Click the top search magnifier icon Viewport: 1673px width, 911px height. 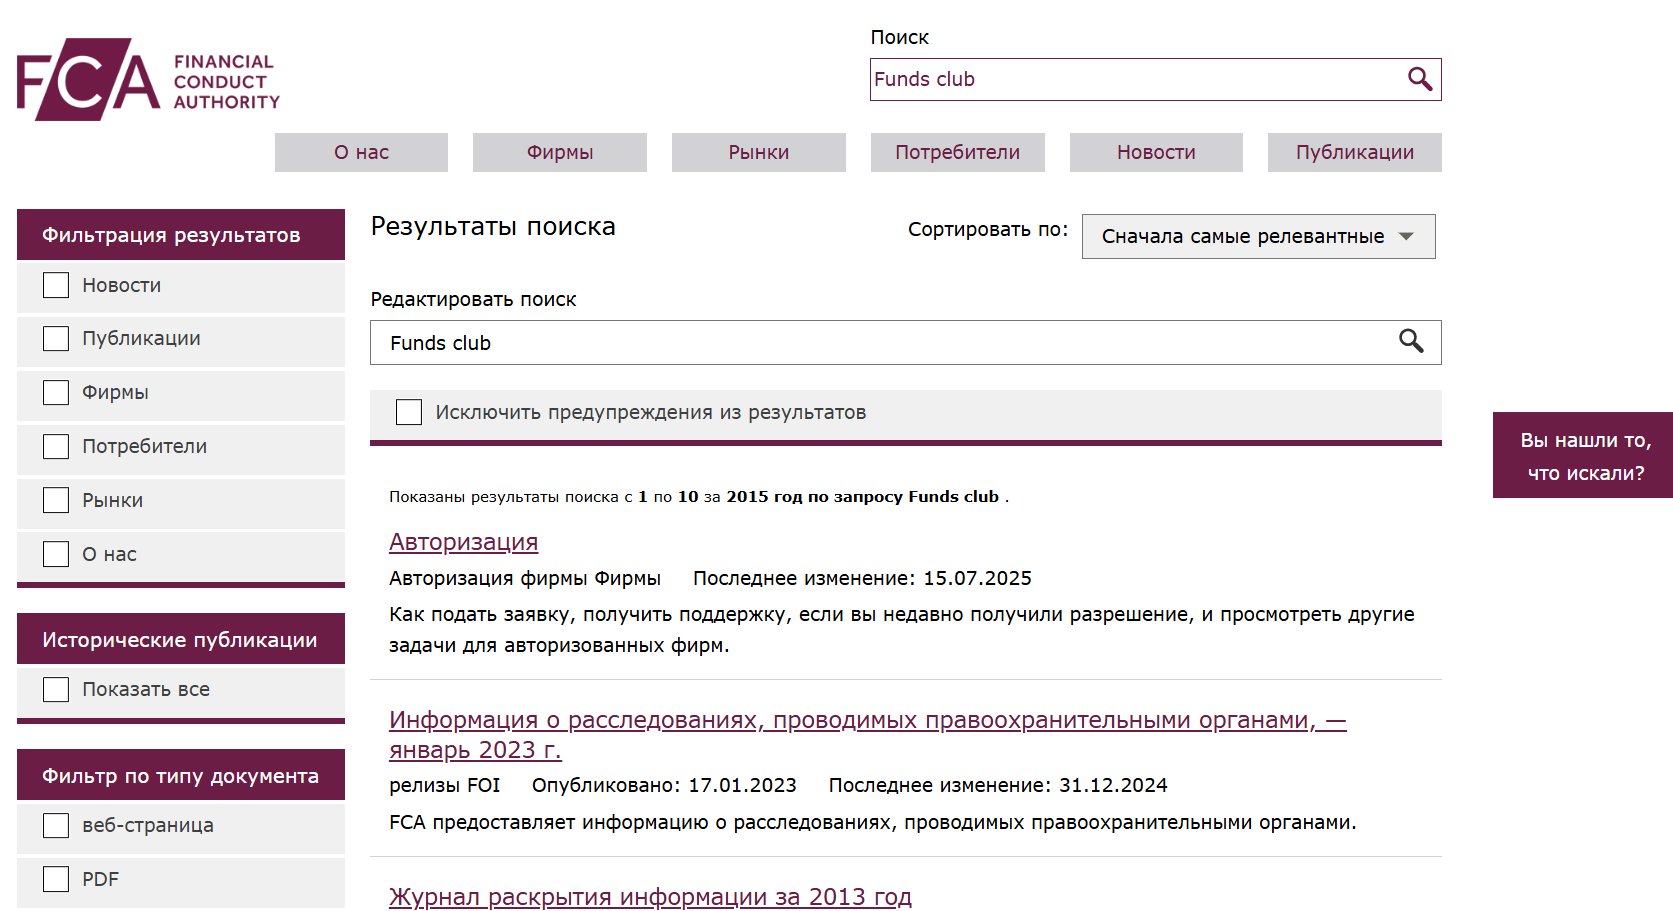pyautogui.click(x=1419, y=79)
